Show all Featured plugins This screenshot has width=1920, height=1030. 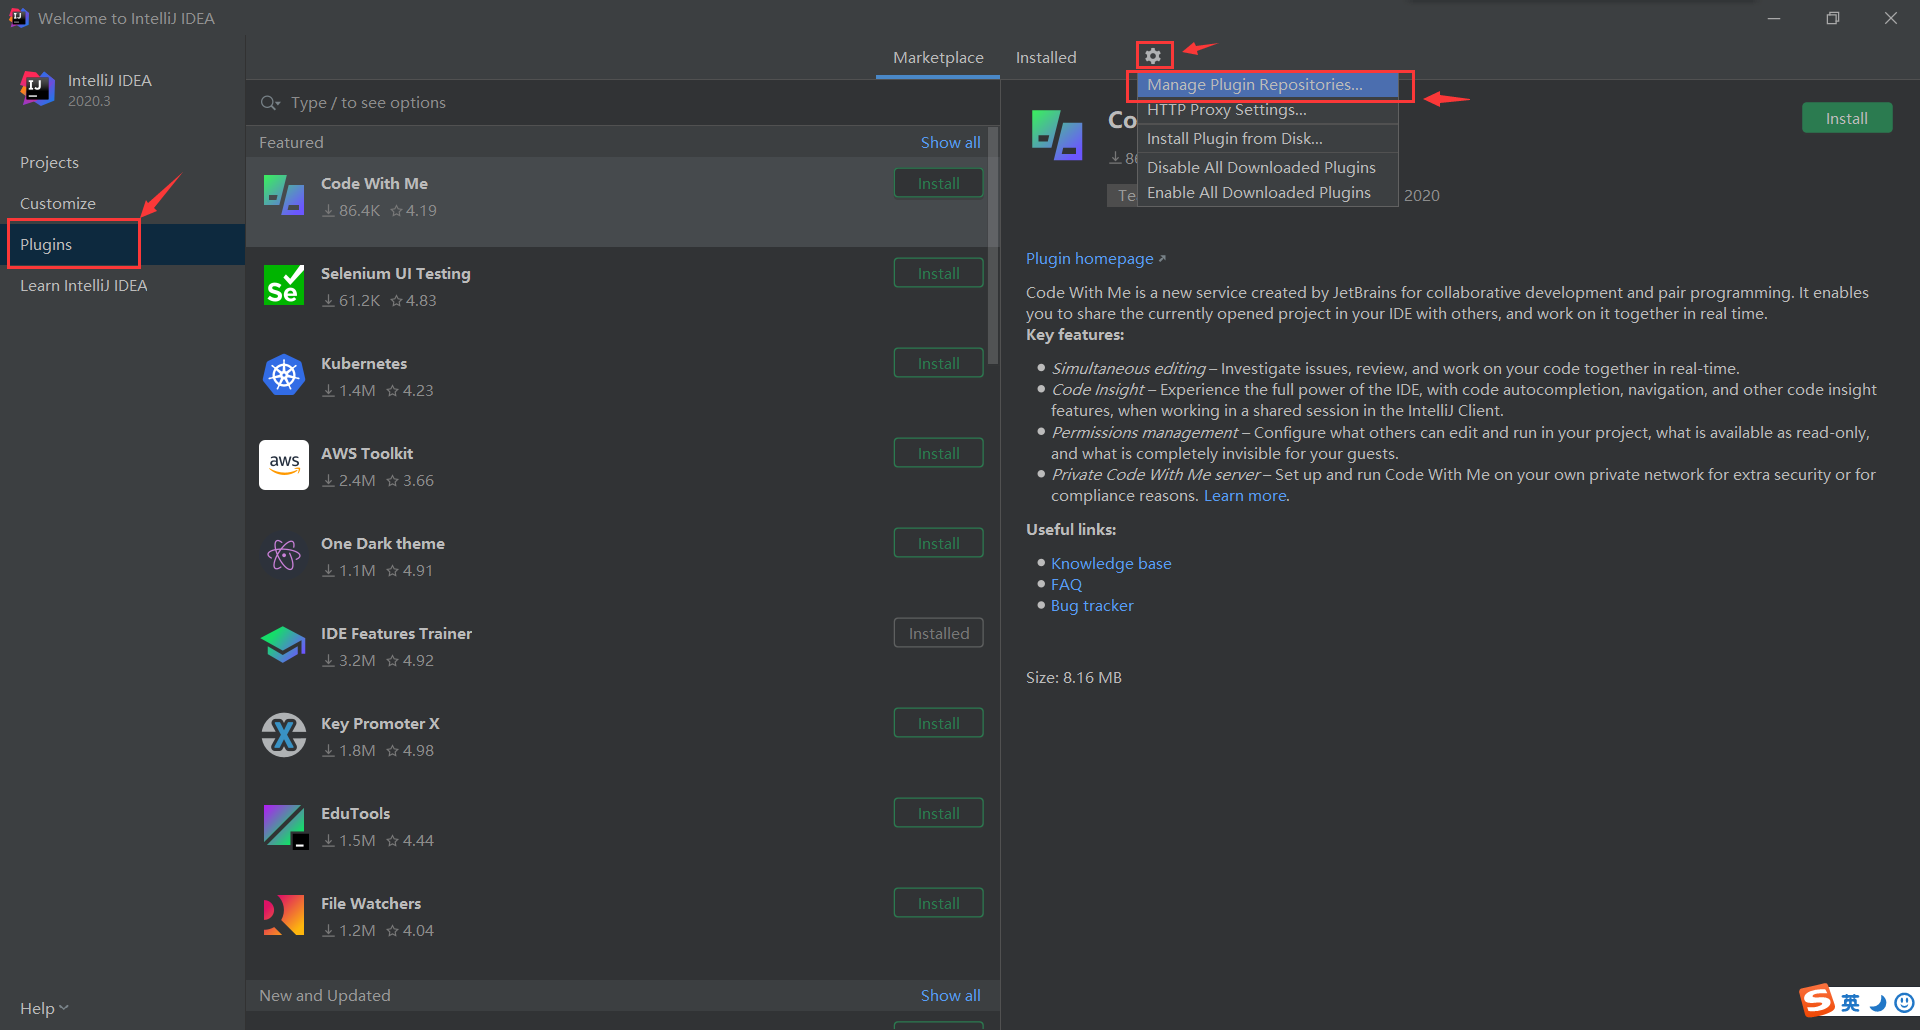(x=950, y=143)
